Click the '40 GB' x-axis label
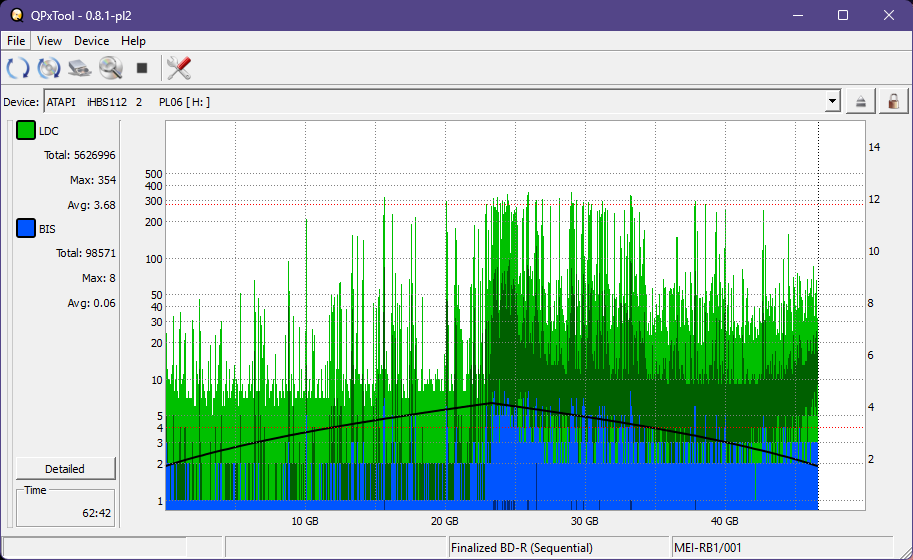The height and width of the screenshot is (560, 913). point(724,521)
